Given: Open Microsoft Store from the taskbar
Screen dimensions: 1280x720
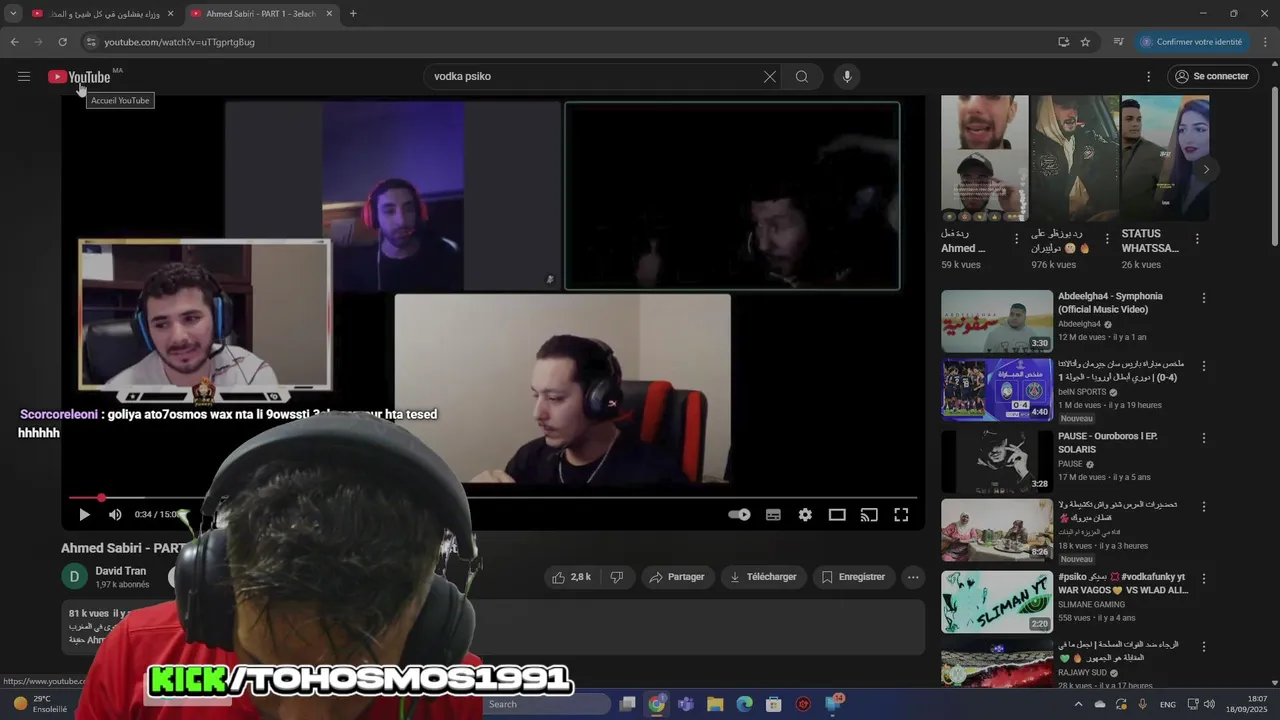Looking at the screenshot, I should [x=773, y=704].
